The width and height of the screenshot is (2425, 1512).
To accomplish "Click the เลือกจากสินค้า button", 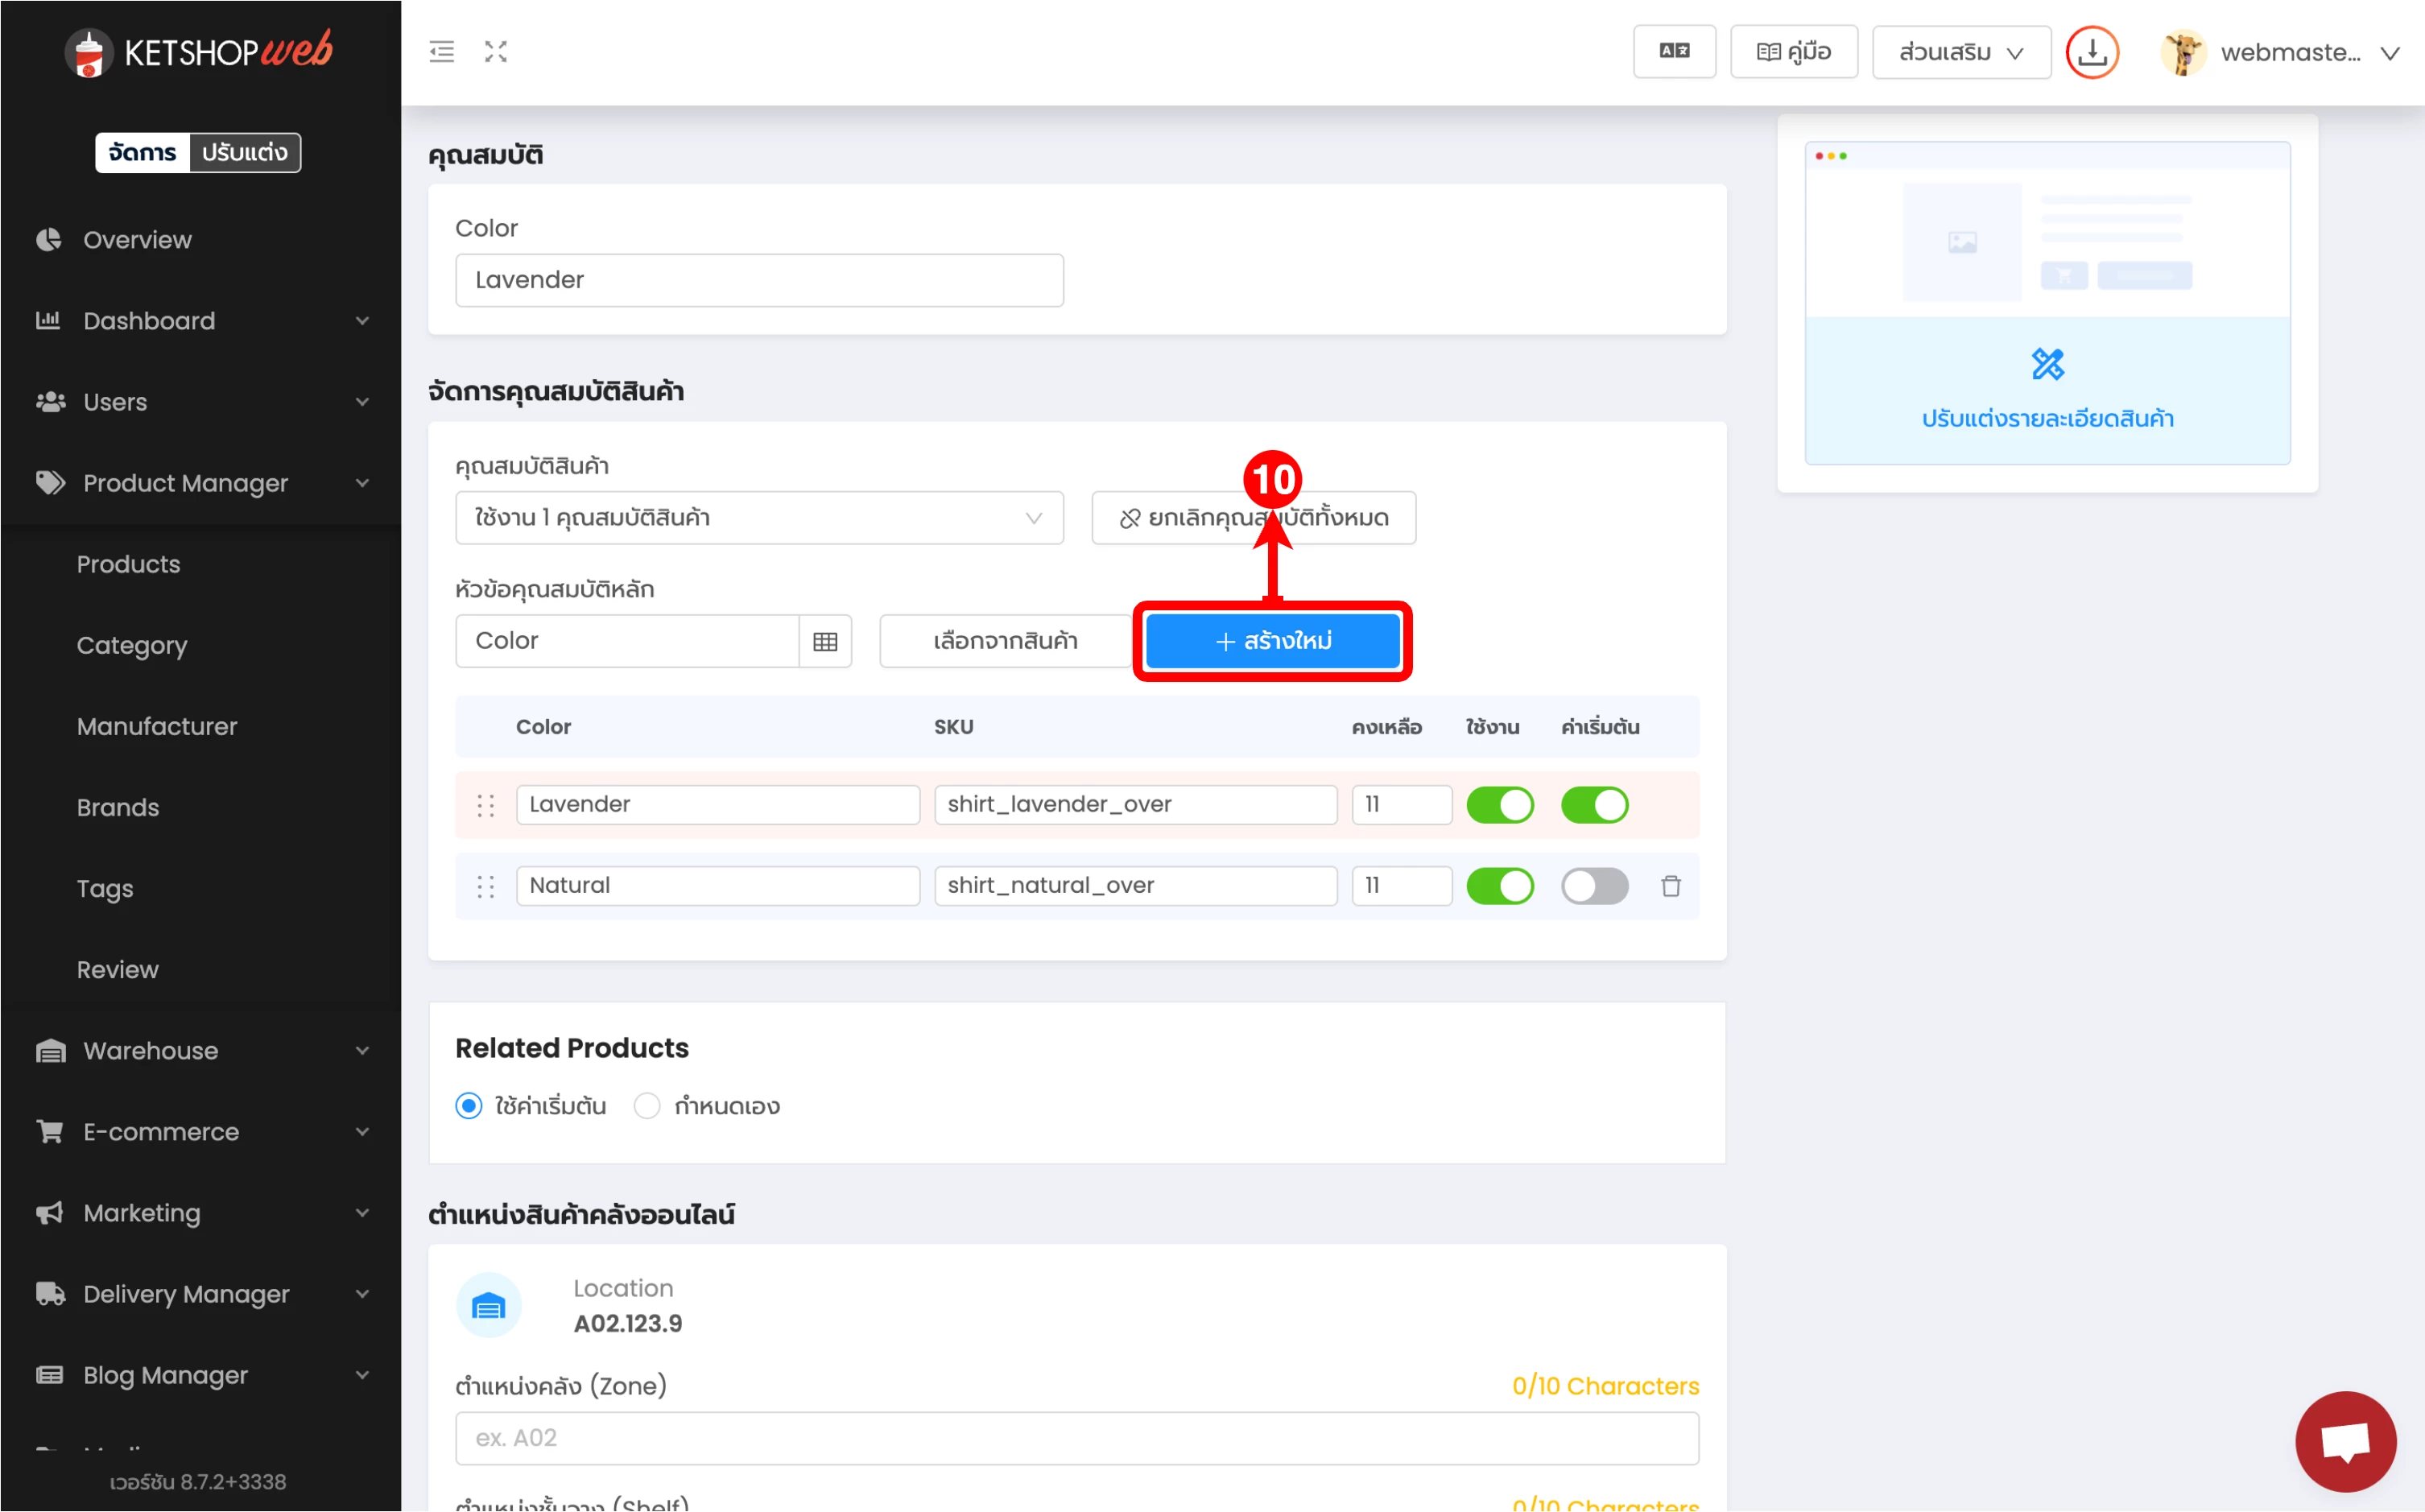I will [1005, 641].
